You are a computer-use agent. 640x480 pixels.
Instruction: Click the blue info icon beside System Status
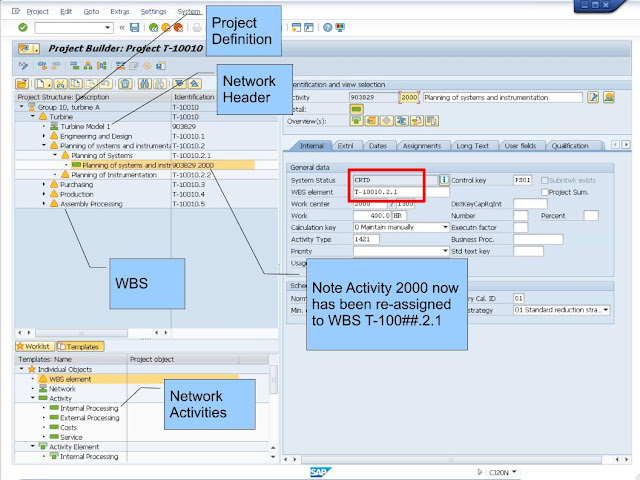point(444,180)
